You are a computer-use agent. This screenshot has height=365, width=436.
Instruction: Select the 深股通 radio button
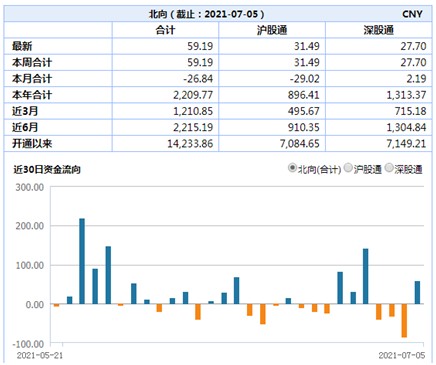(389, 168)
